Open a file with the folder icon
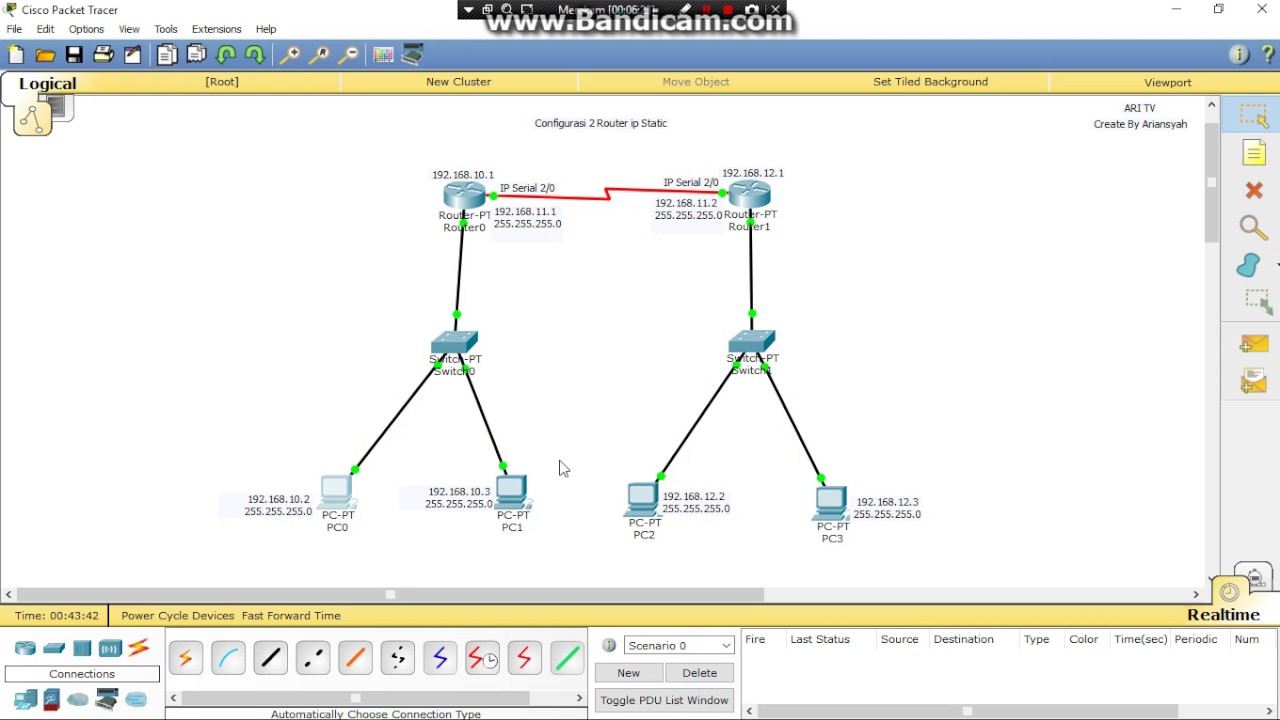The height and width of the screenshot is (720, 1280). tap(45, 55)
